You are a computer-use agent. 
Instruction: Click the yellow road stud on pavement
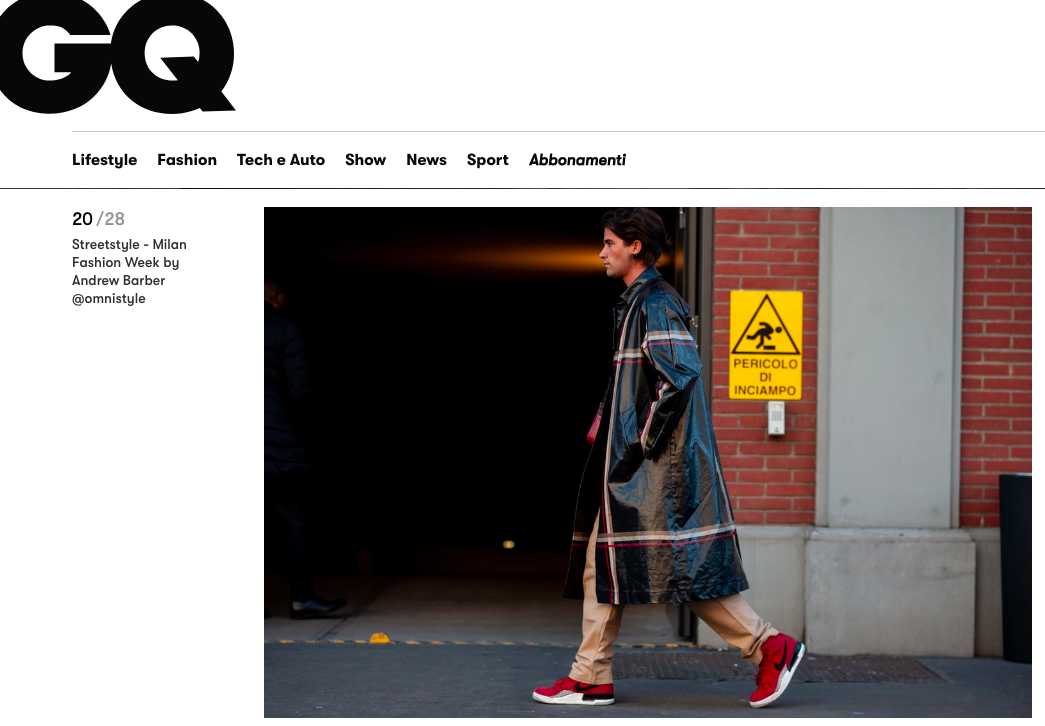pos(379,638)
